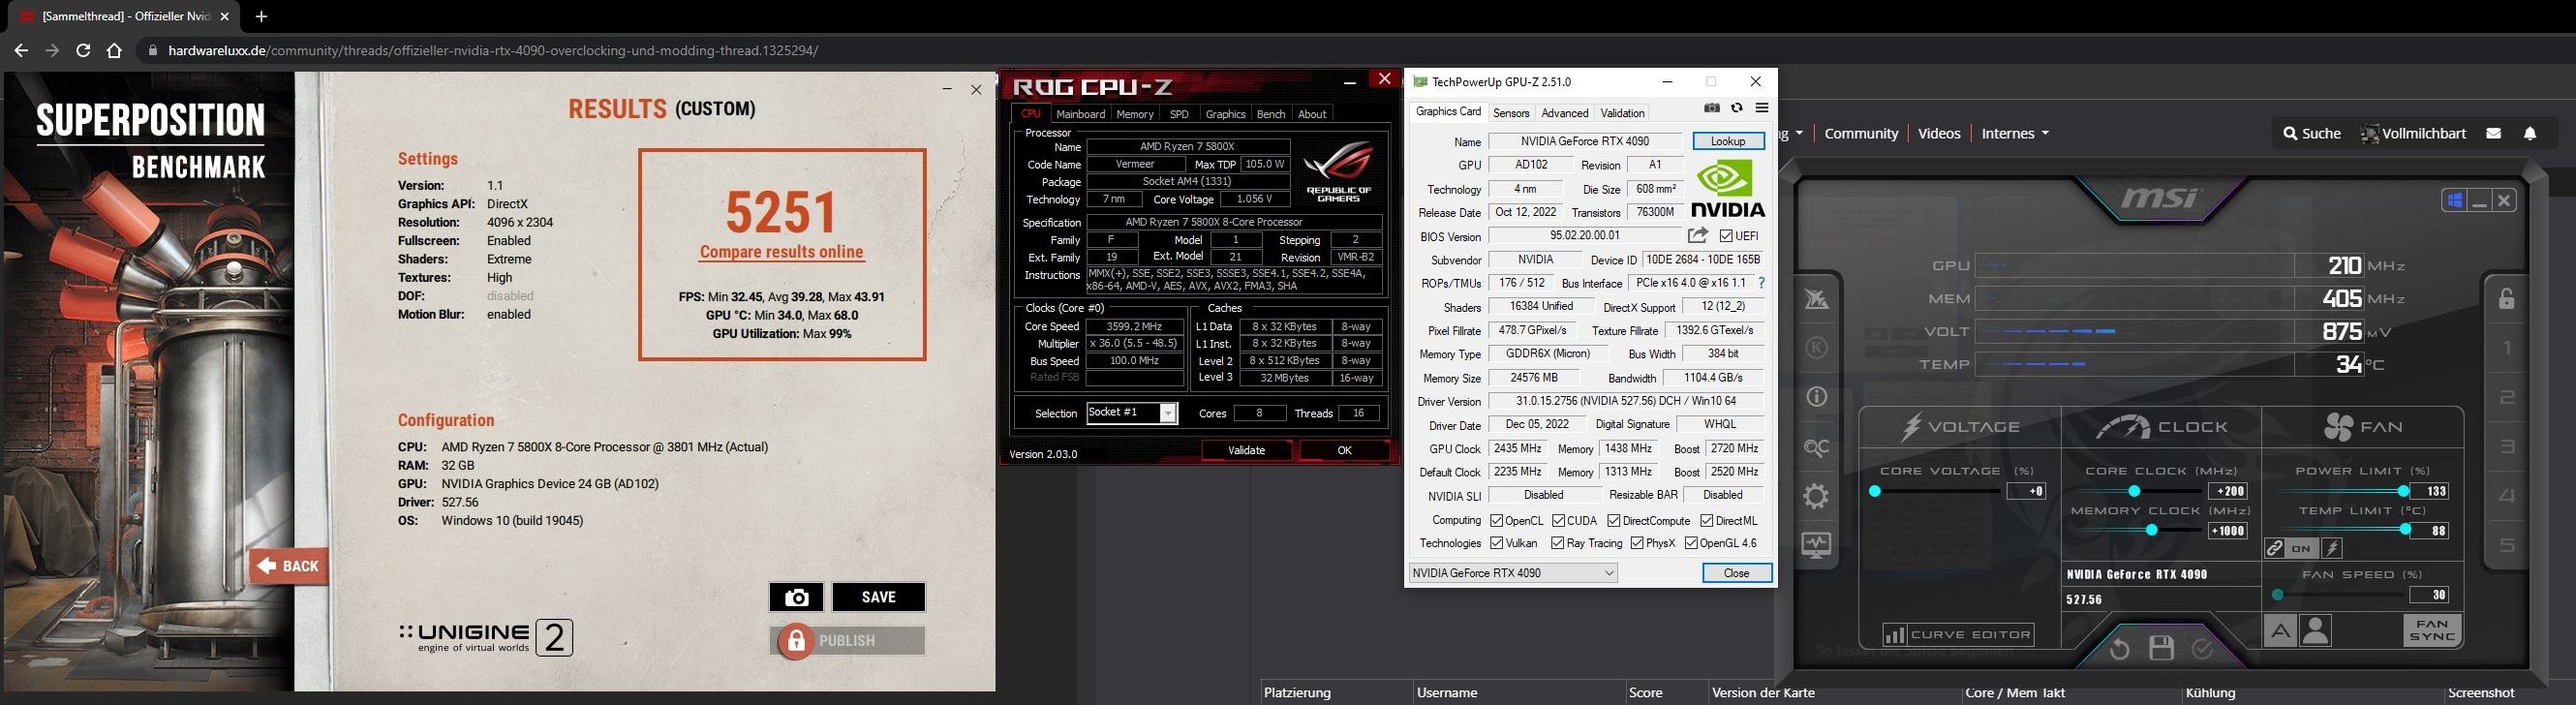Click 'Compare results online' link
The width and height of the screenshot is (2576, 705).
pyautogui.click(x=782, y=252)
